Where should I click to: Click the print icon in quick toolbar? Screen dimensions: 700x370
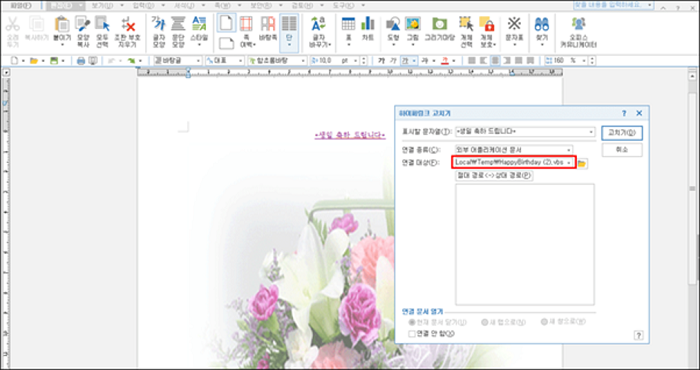pyautogui.click(x=81, y=61)
